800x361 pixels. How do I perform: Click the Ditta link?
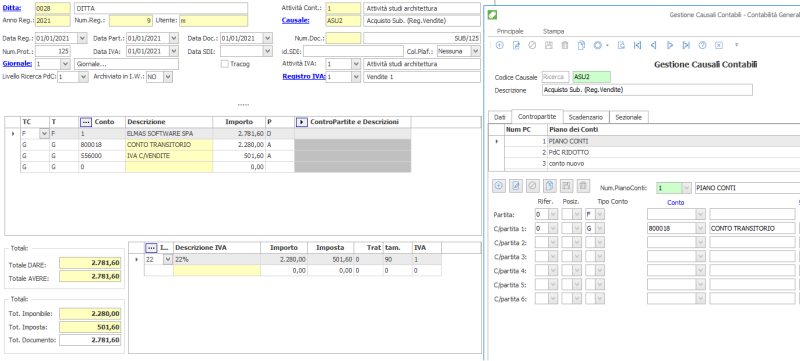click(x=11, y=8)
